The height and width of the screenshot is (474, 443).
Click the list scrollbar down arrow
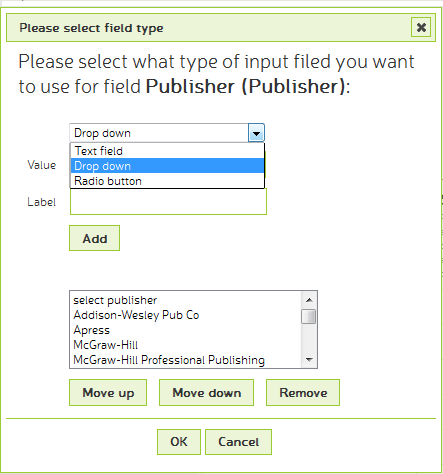tap(309, 359)
